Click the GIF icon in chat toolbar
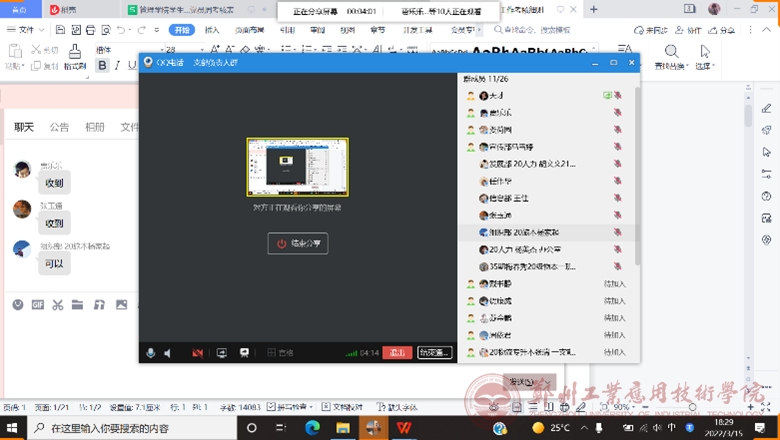The image size is (780, 440). (38, 305)
